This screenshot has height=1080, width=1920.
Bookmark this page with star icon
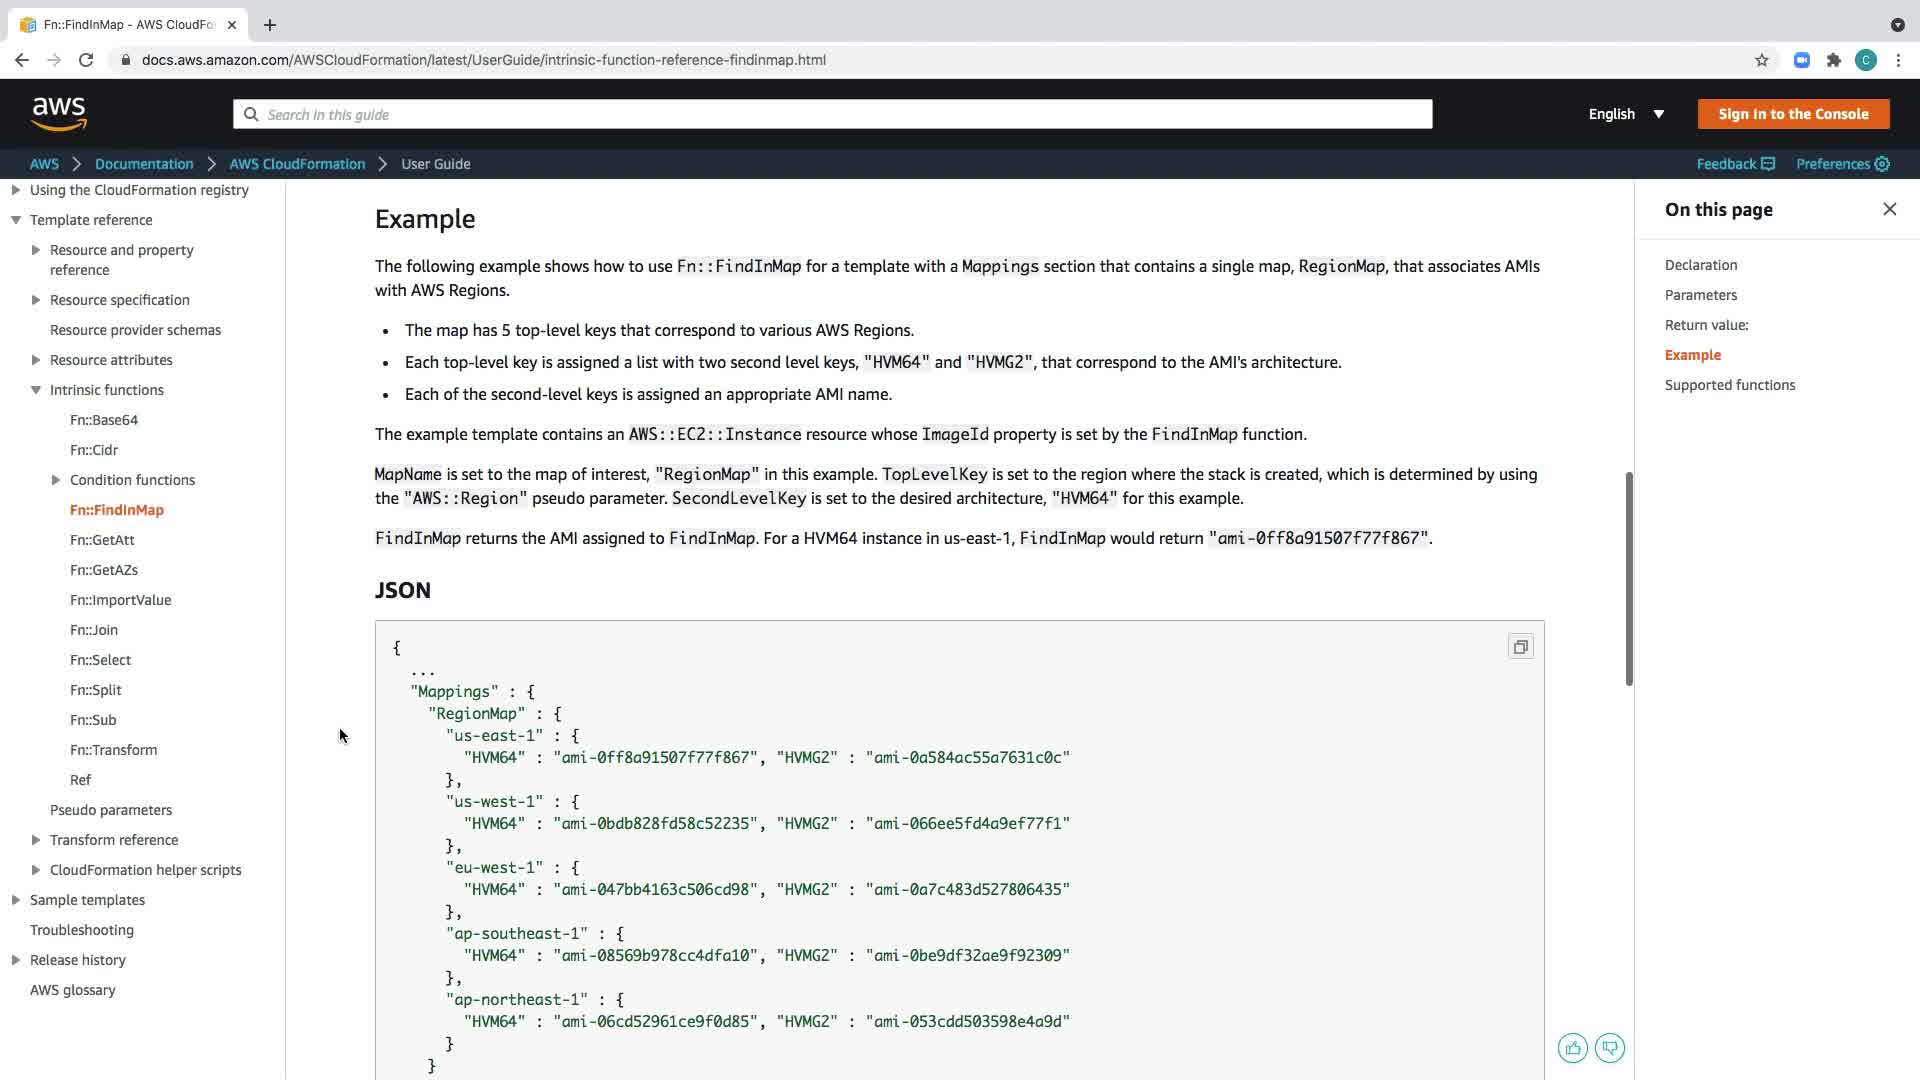pyautogui.click(x=1761, y=60)
